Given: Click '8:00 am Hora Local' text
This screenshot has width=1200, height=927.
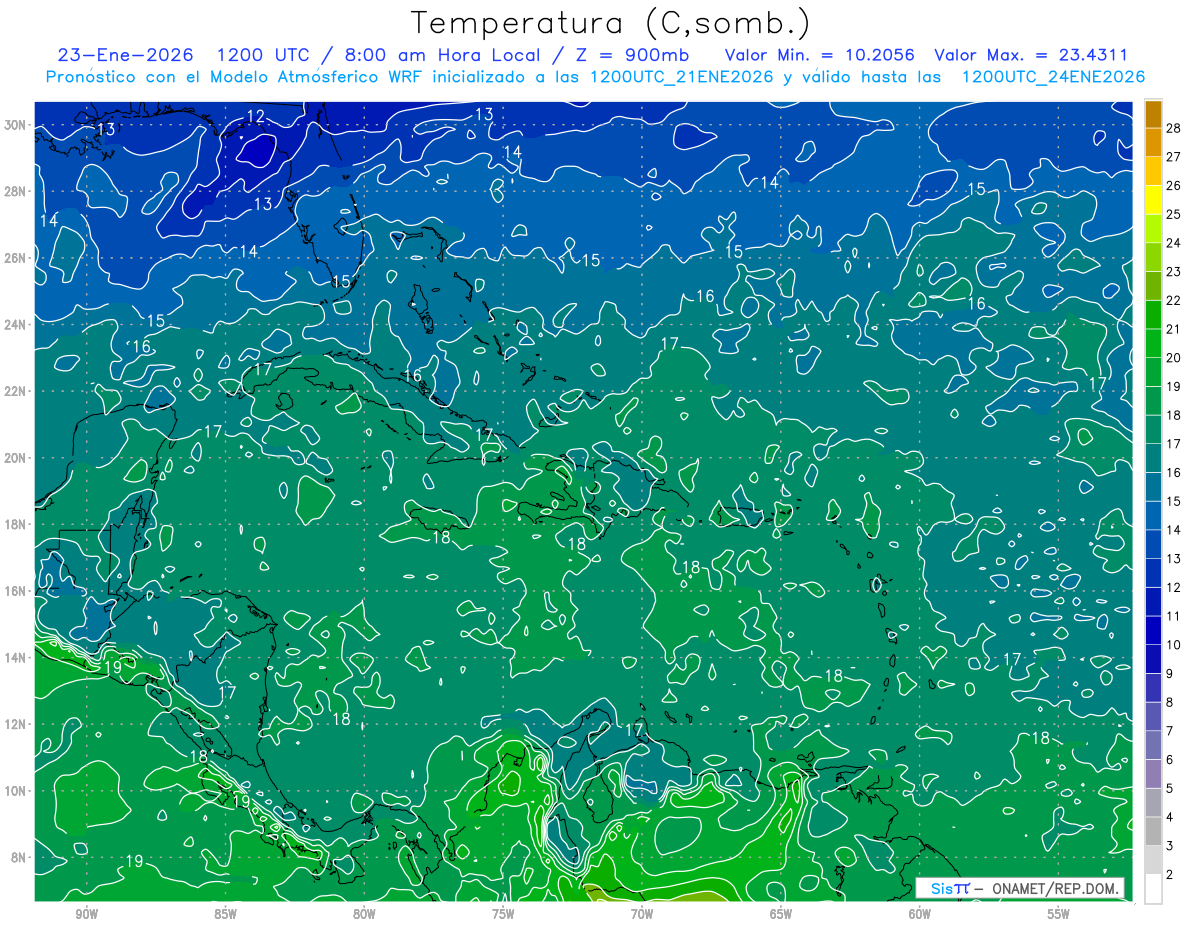Looking at the screenshot, I should (x=441, y=55).
